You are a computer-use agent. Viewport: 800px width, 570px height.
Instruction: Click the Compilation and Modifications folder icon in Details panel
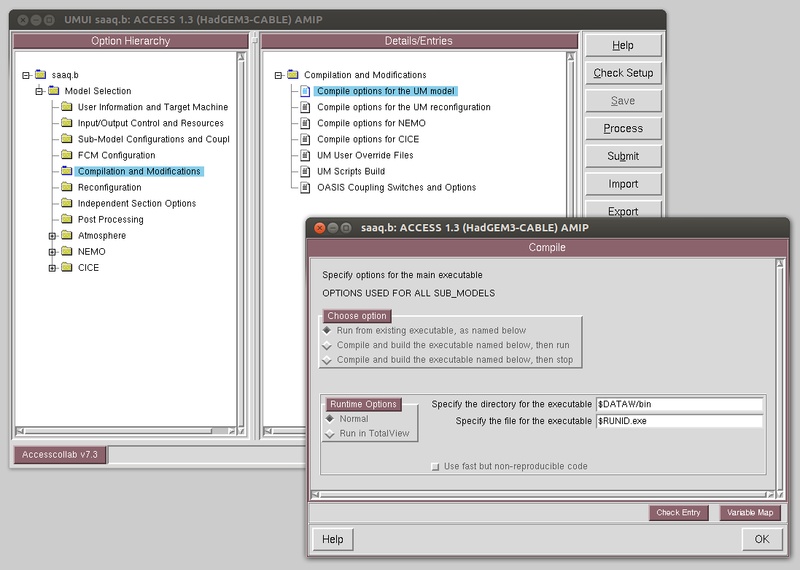293,75
